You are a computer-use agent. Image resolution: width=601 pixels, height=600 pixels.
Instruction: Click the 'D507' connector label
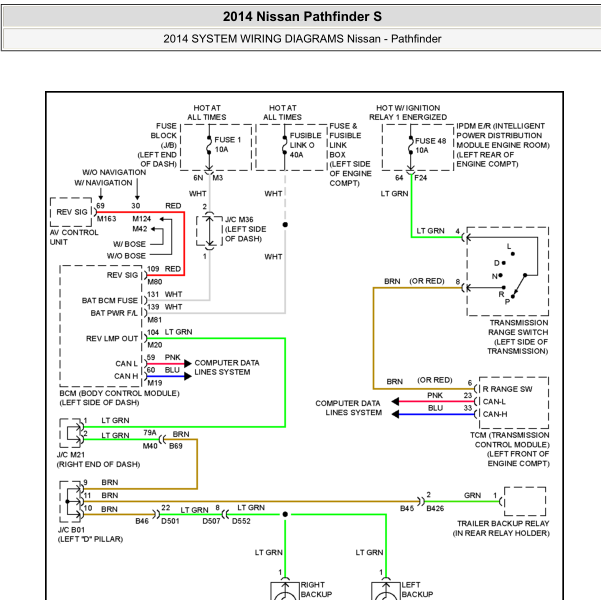(x=211, y=521)
